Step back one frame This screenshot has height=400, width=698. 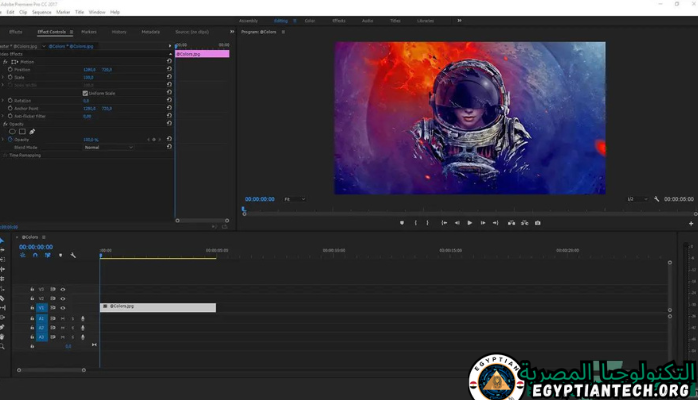click(457, 223)
